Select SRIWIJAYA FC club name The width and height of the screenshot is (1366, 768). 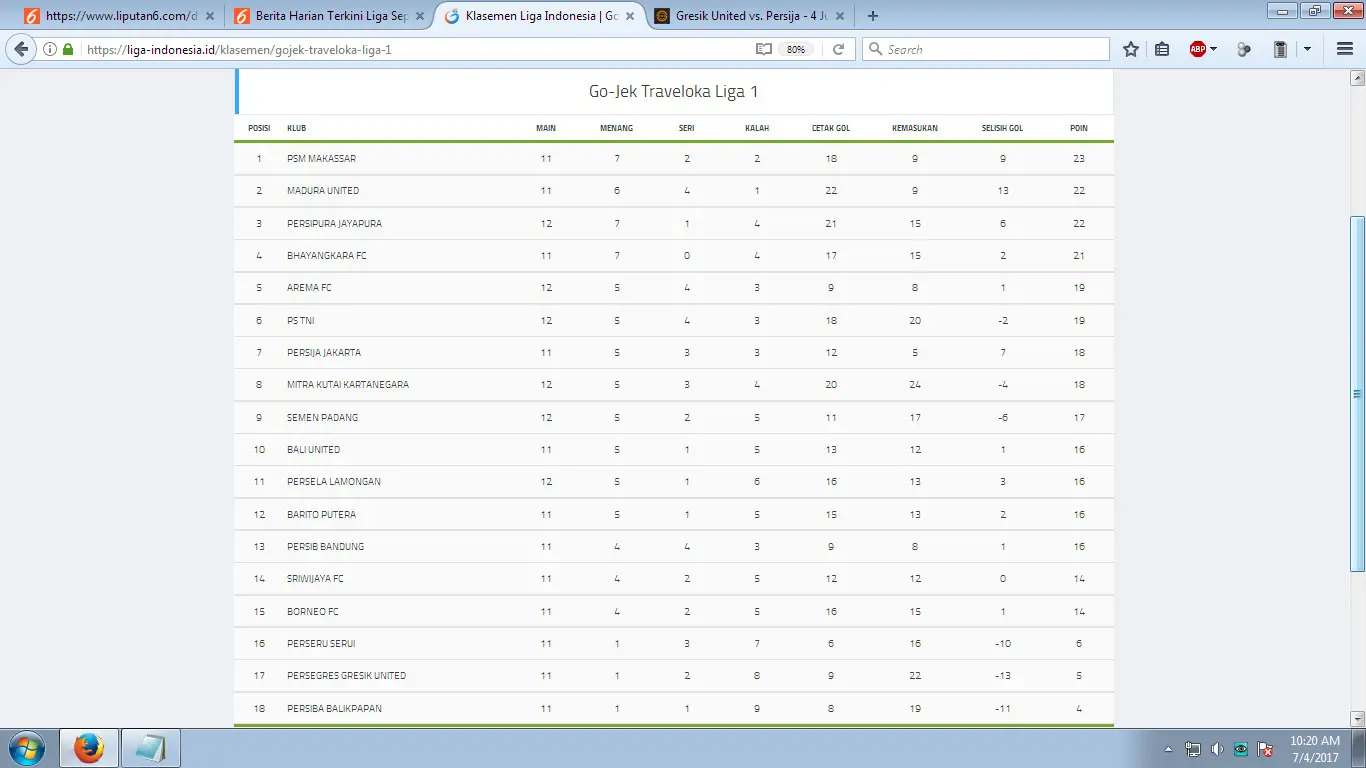(315, 578)
